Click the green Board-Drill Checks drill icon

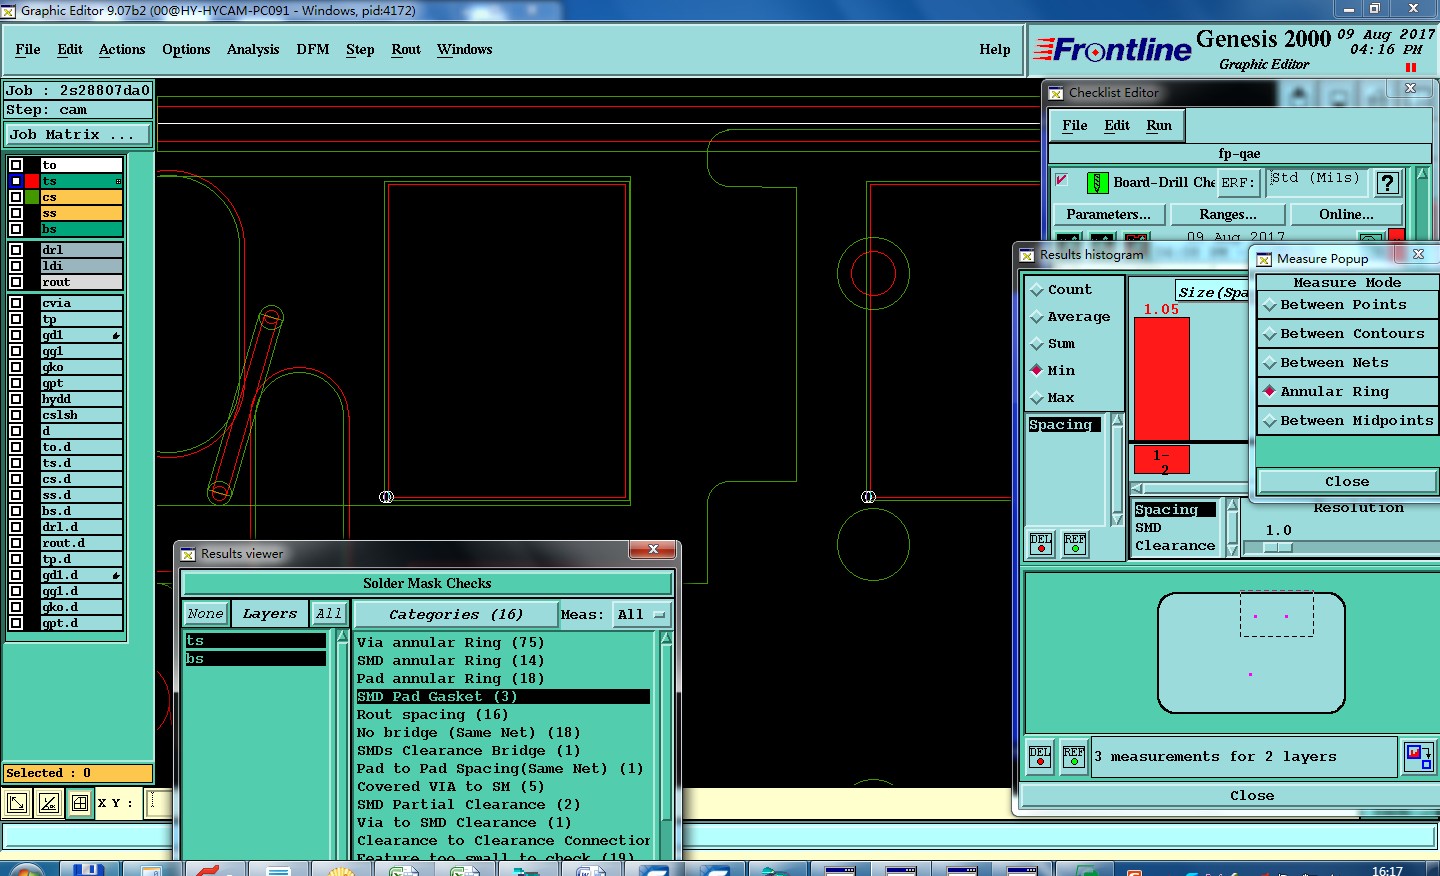[1097, 183]
